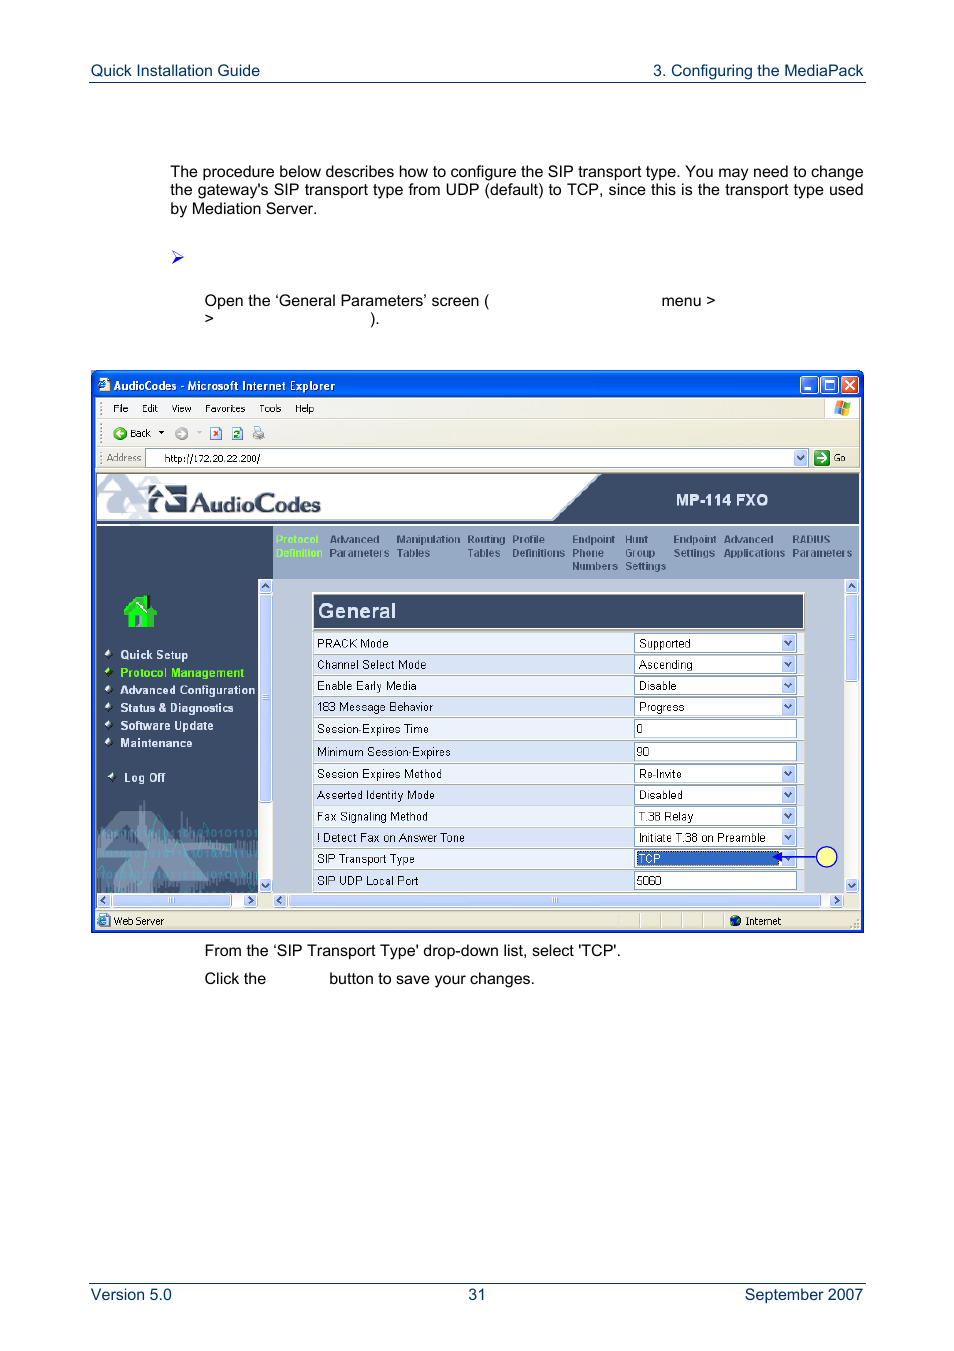Image resolution: width=954 pixels, height=1351 pixels.
Task: Open Quick Setup in sidebar
Action: point(154,655)
